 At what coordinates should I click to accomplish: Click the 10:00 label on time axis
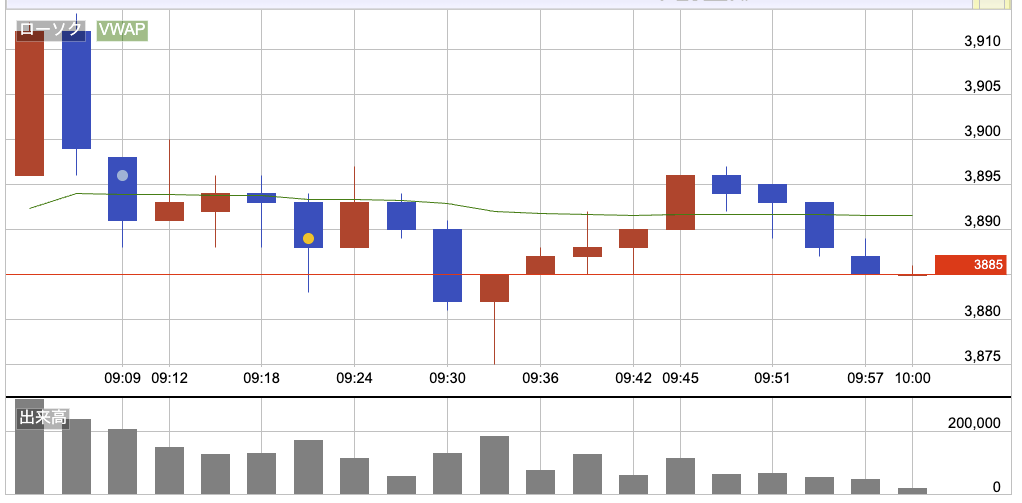click(x=912, y=378)
